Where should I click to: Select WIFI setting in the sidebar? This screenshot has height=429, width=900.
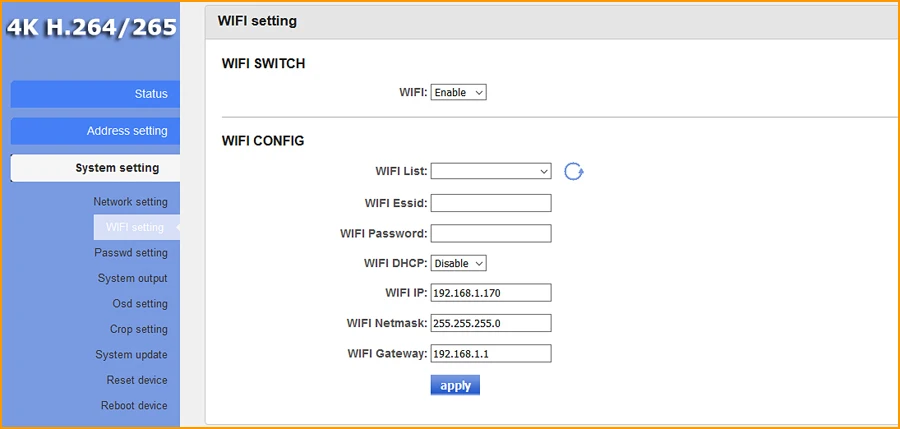[x=137, y=227]
